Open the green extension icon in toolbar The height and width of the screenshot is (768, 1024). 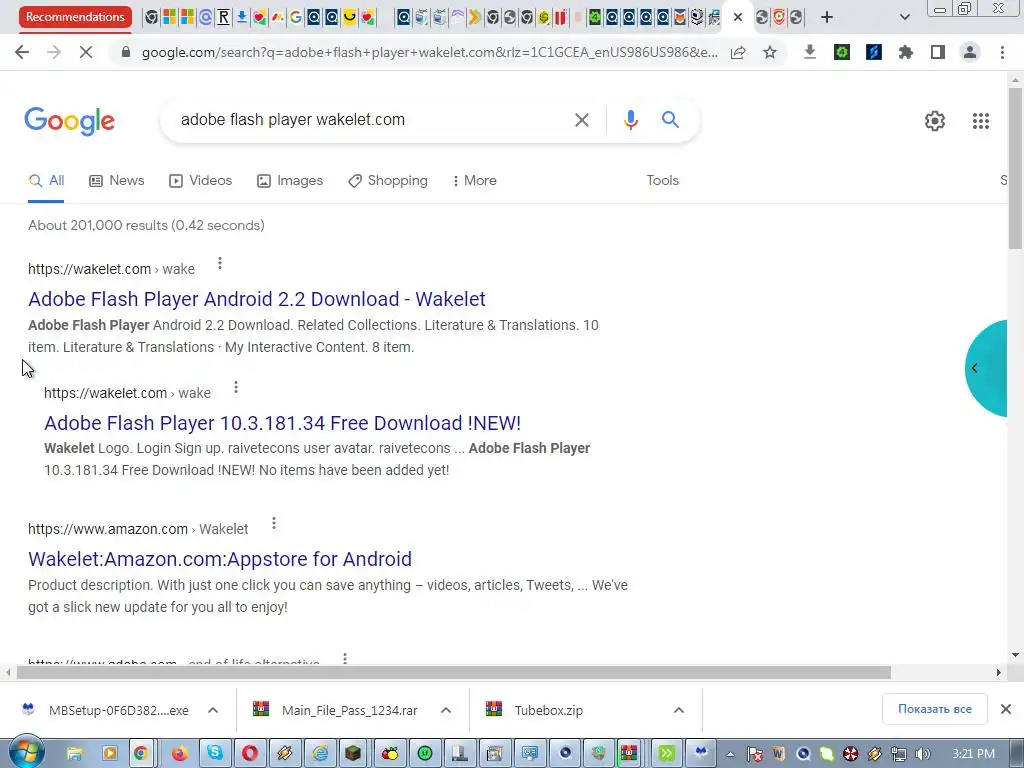click(842, 52)
